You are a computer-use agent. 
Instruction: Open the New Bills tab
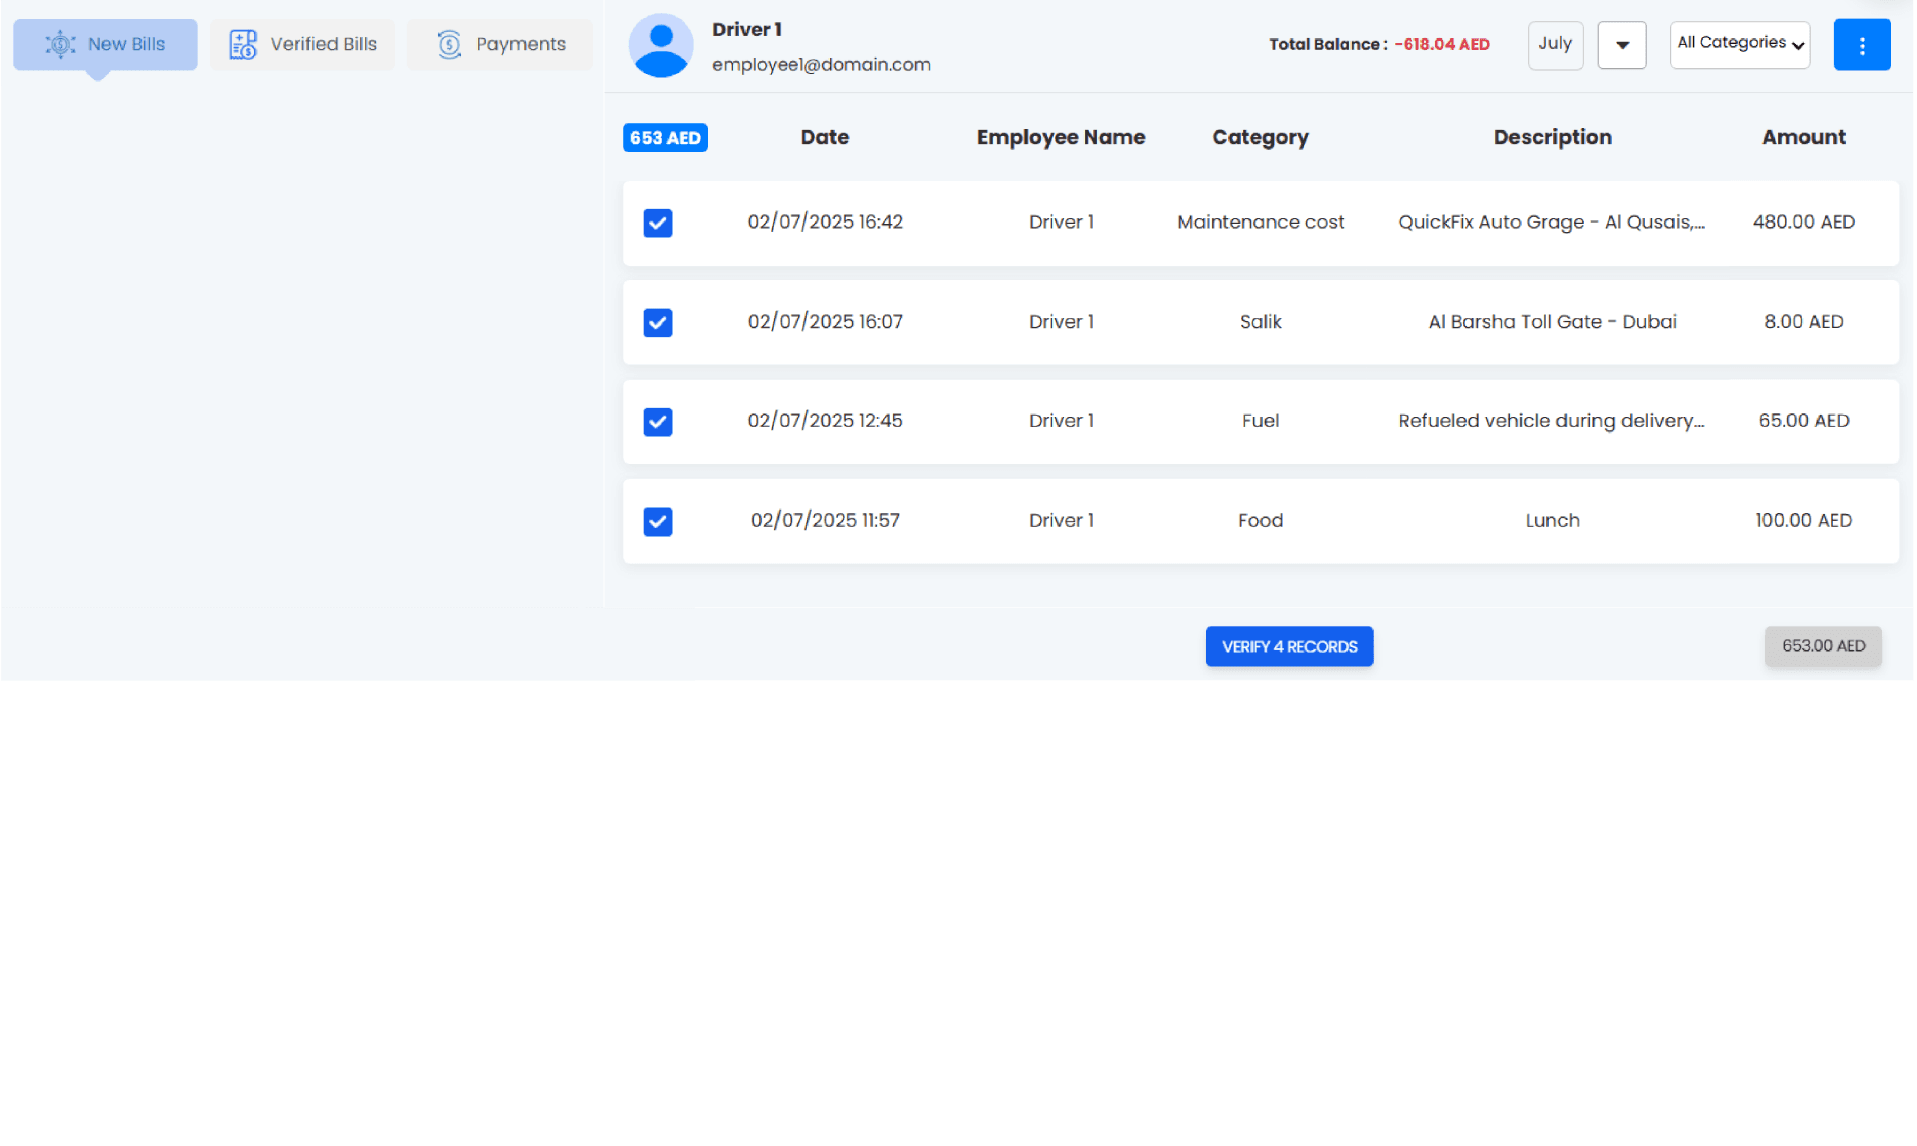(x=105, y=44)
